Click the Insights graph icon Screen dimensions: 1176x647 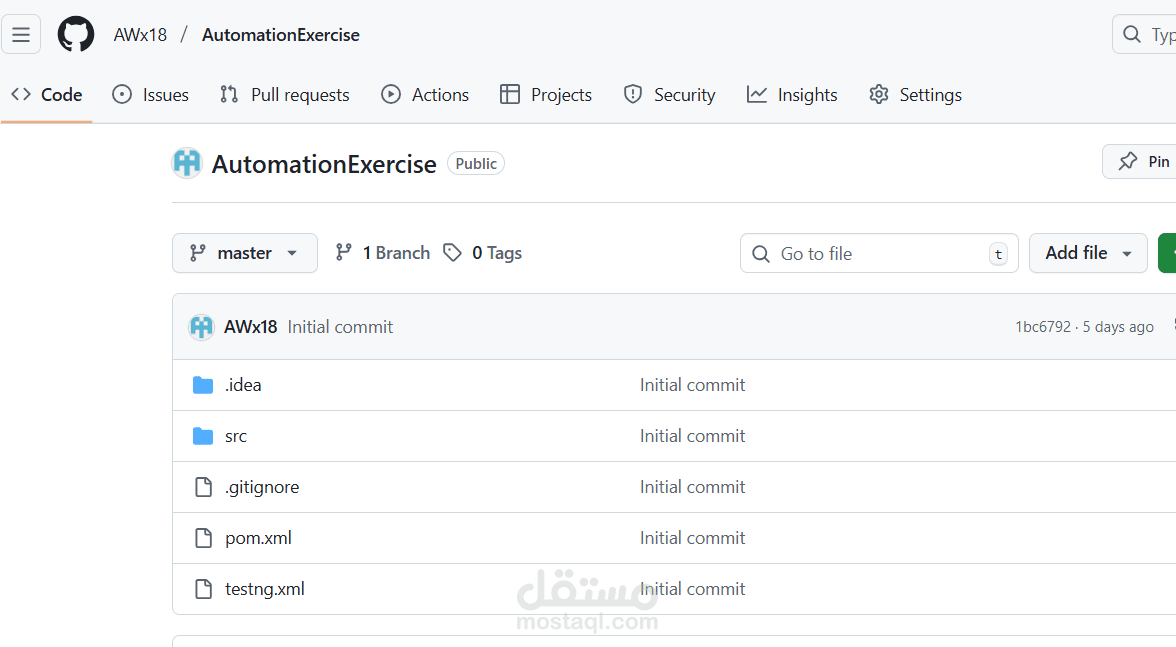click(756, 94)
